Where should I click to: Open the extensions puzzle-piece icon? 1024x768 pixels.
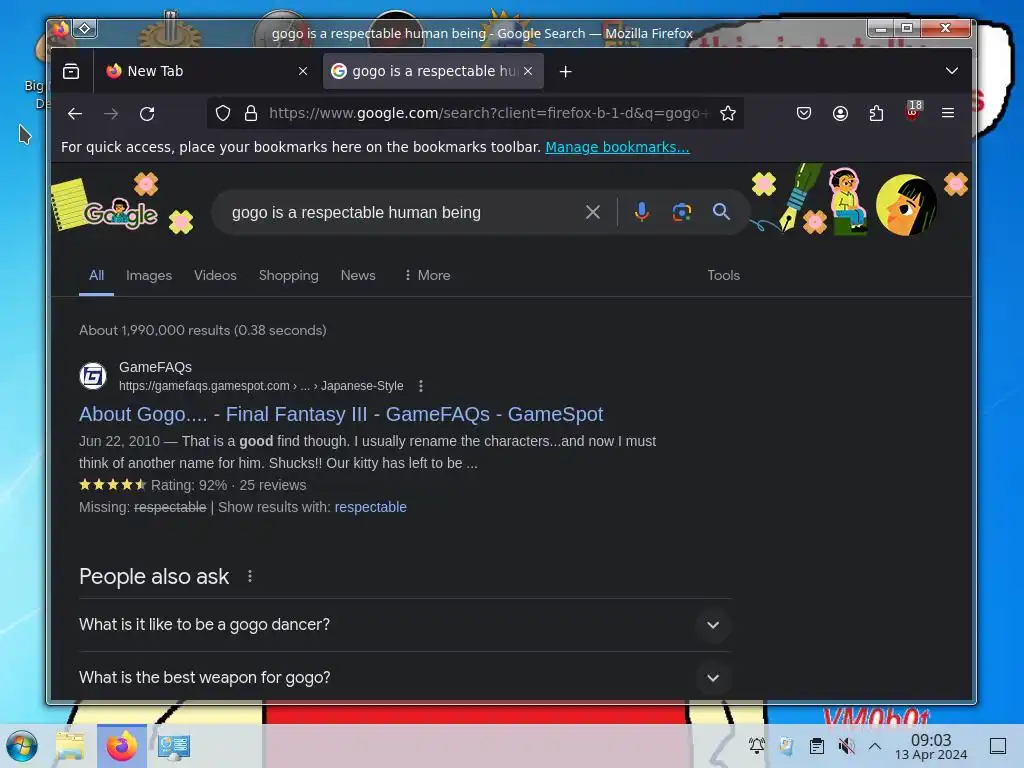click(x=876, y=114)
